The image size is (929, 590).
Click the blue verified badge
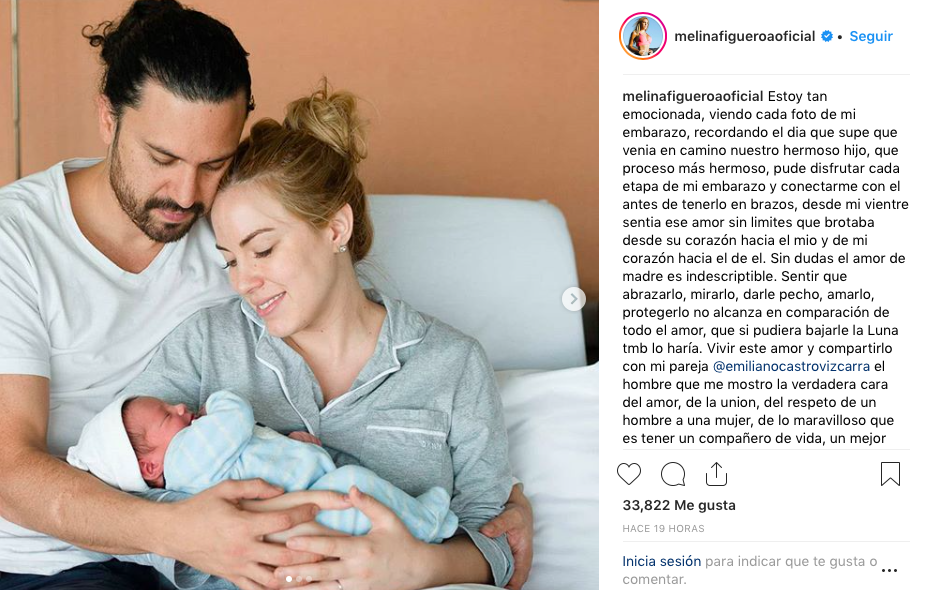click(x=827, y=37)
